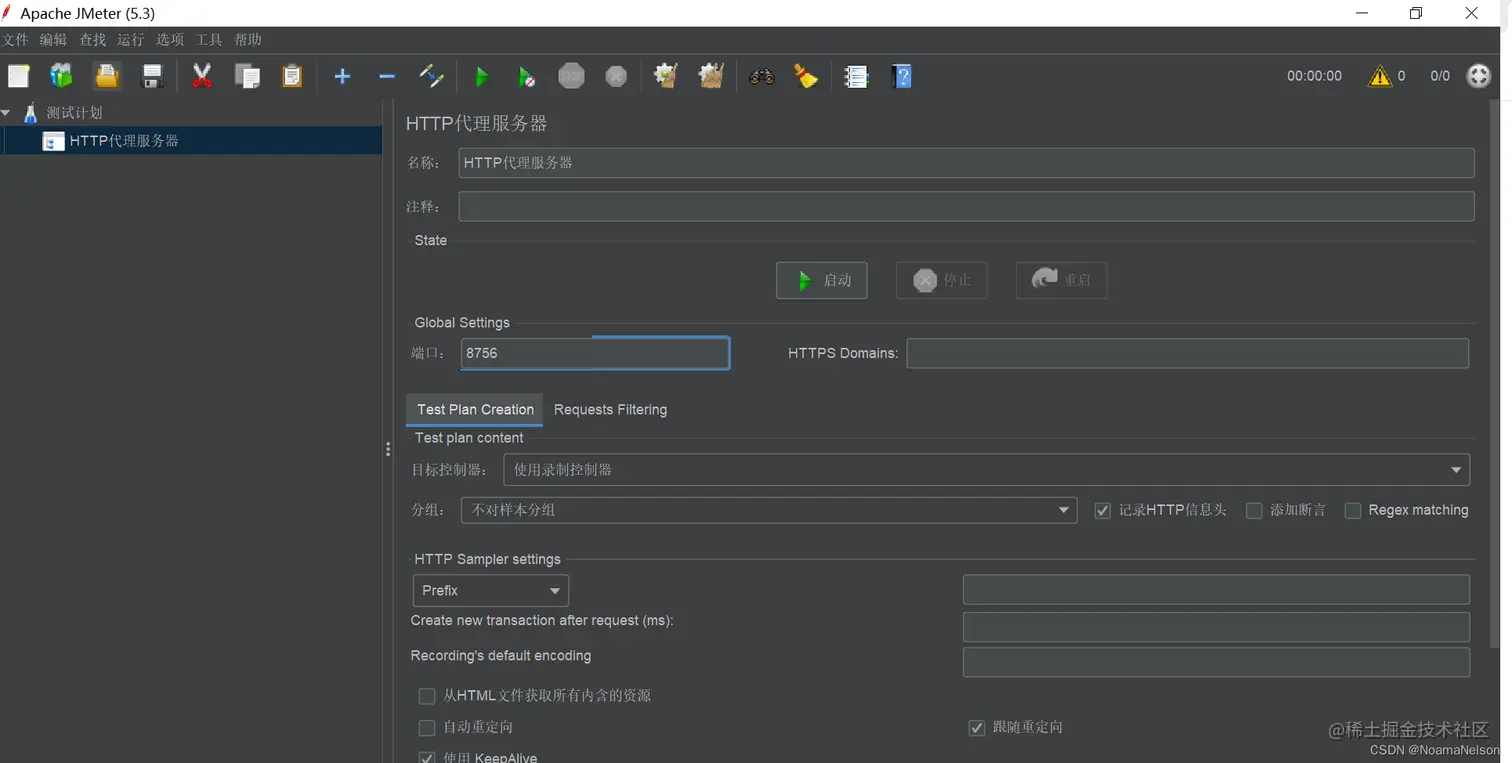Click the Stop test icon
1512x763 pixels.
point(571,76)
